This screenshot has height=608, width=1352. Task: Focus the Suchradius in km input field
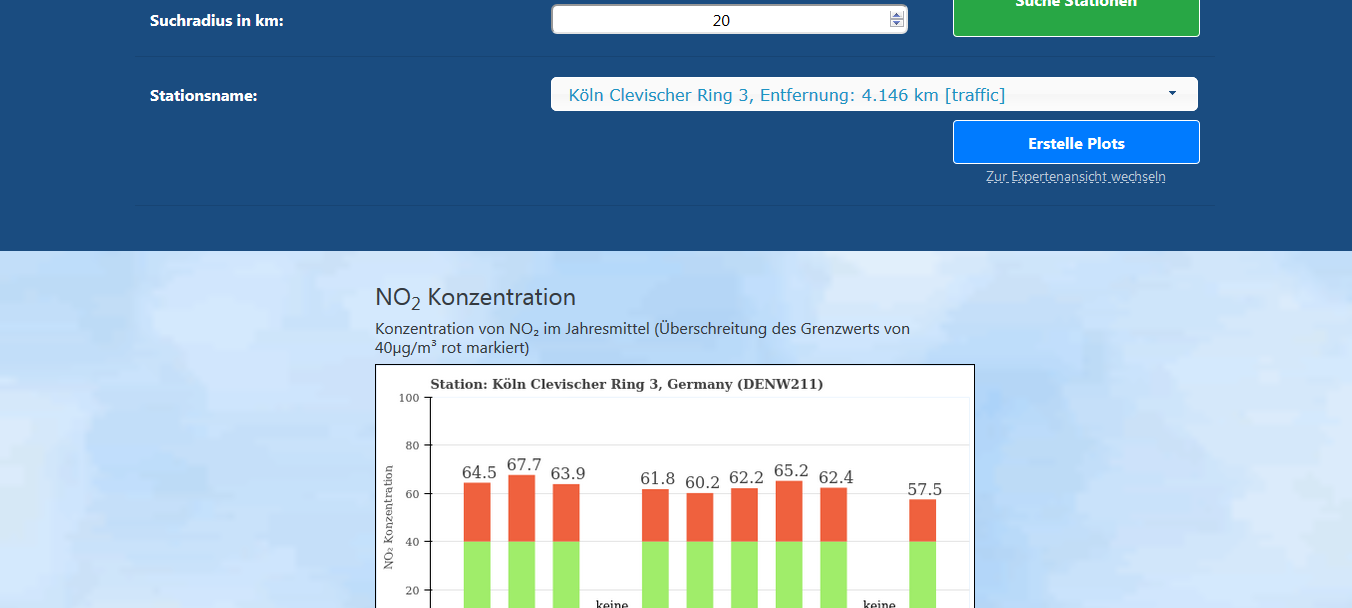pos(729,20)
